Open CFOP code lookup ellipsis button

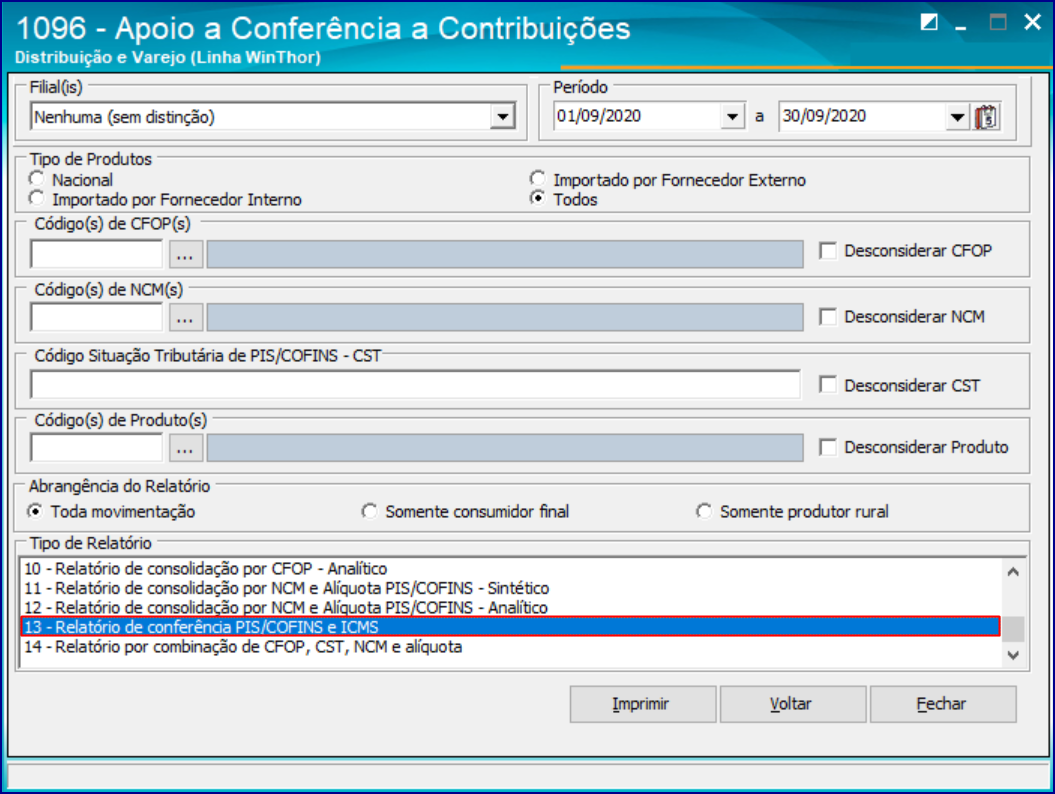coord(185,254)
